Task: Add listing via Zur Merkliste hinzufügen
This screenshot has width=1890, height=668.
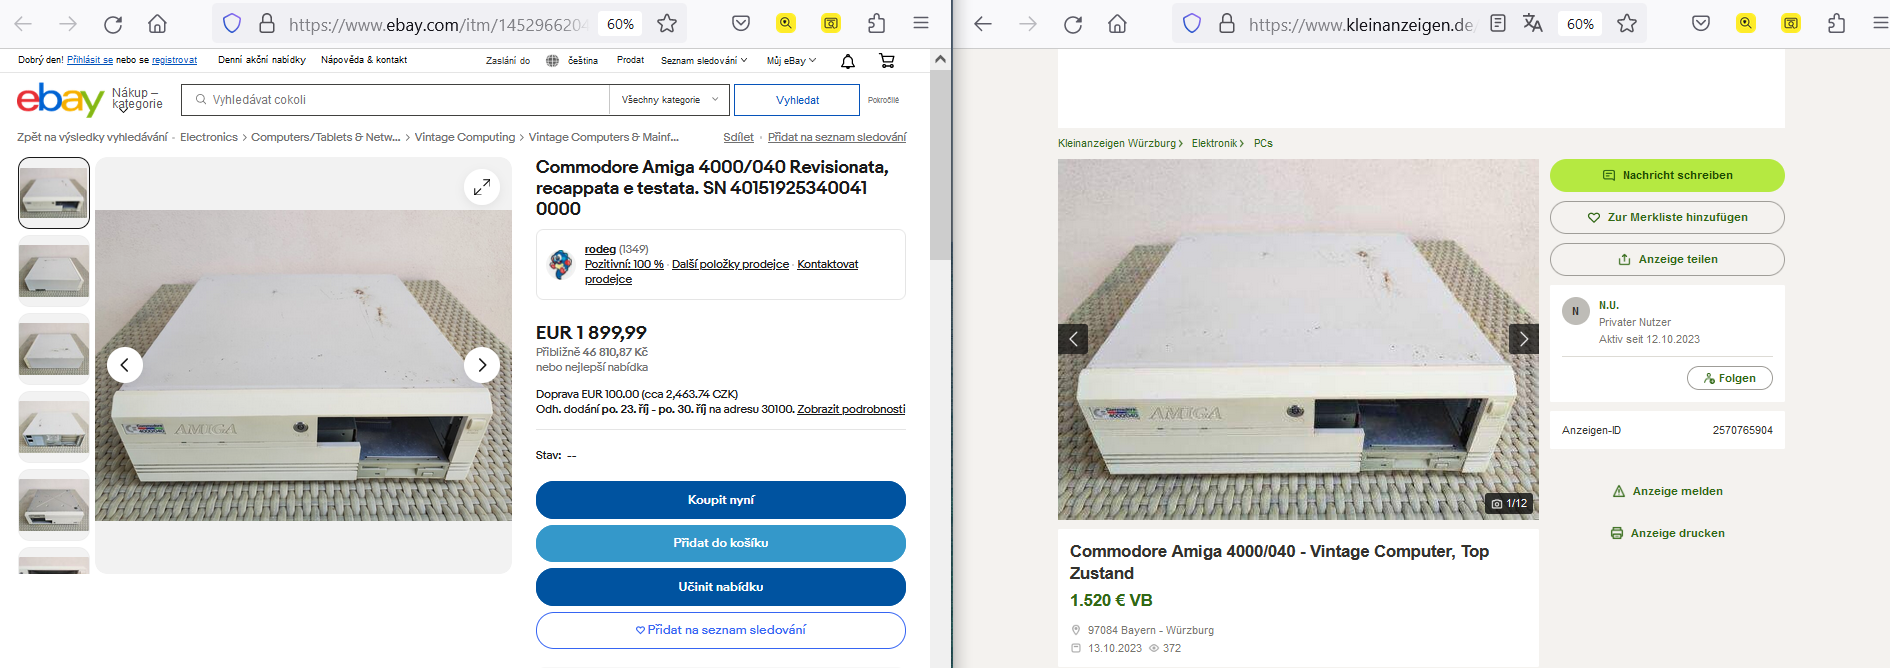Action: click(1667, 217)
